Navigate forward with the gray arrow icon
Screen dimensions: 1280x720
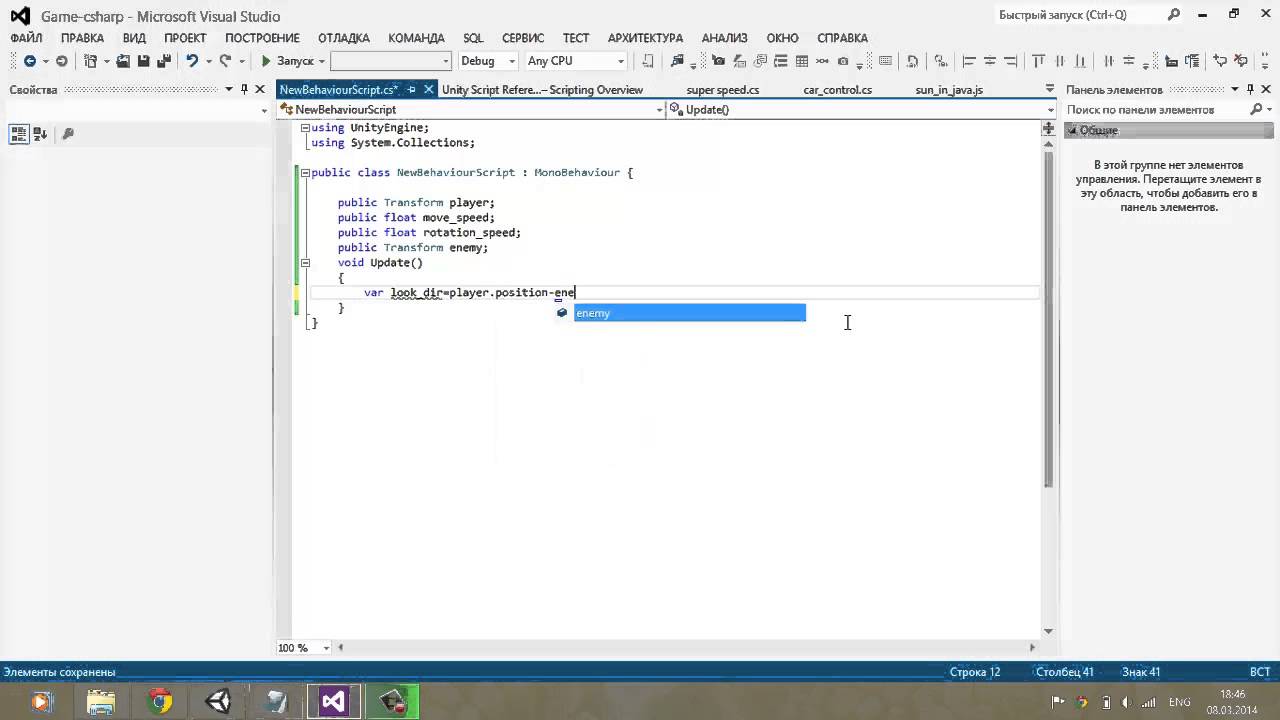click(x=61, y=61)
